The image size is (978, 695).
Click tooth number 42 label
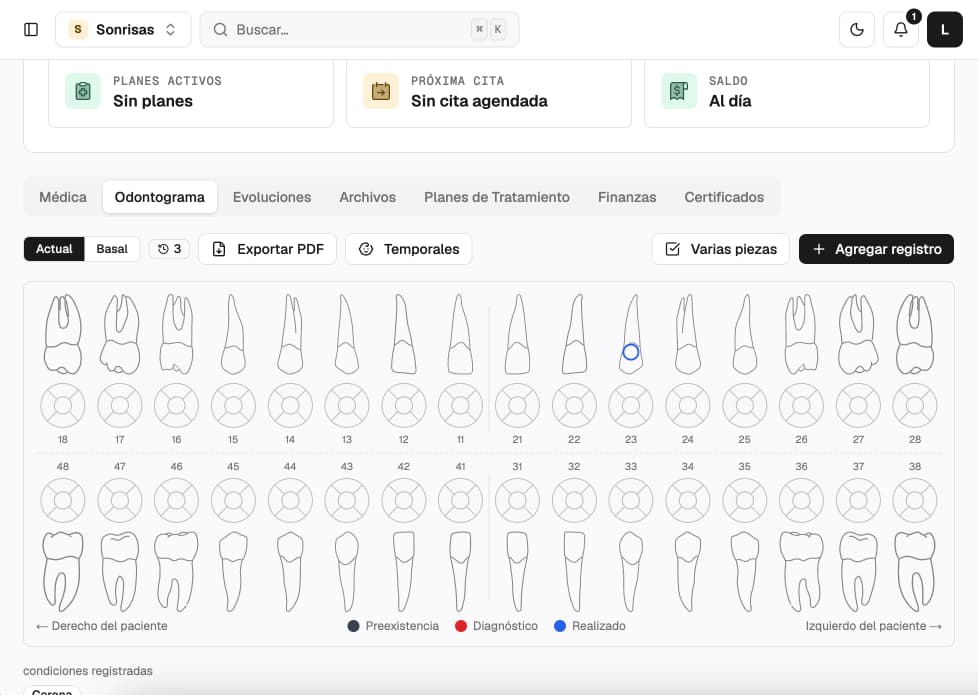tap(404, 467)
